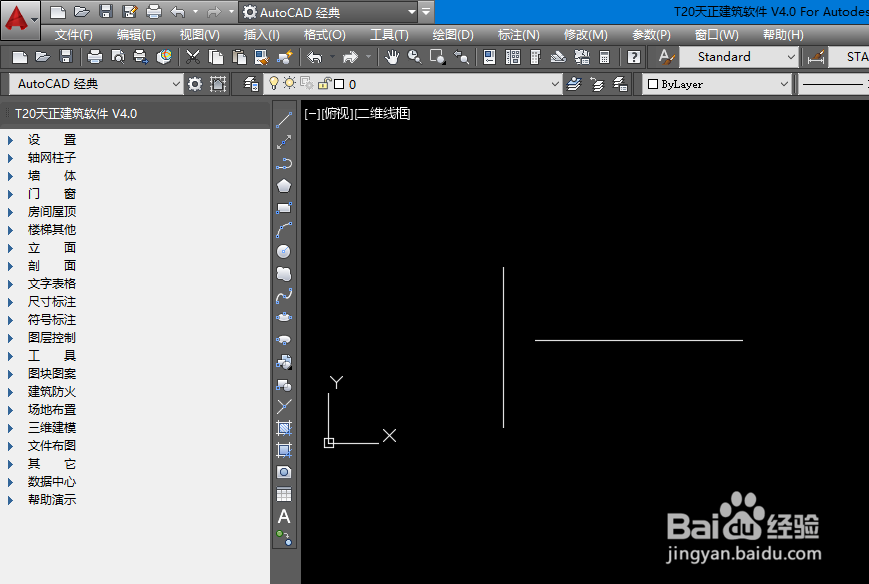Click the Plot Preview icon
This screenshot has height=584, width=869.
click(x=118, y=57)
